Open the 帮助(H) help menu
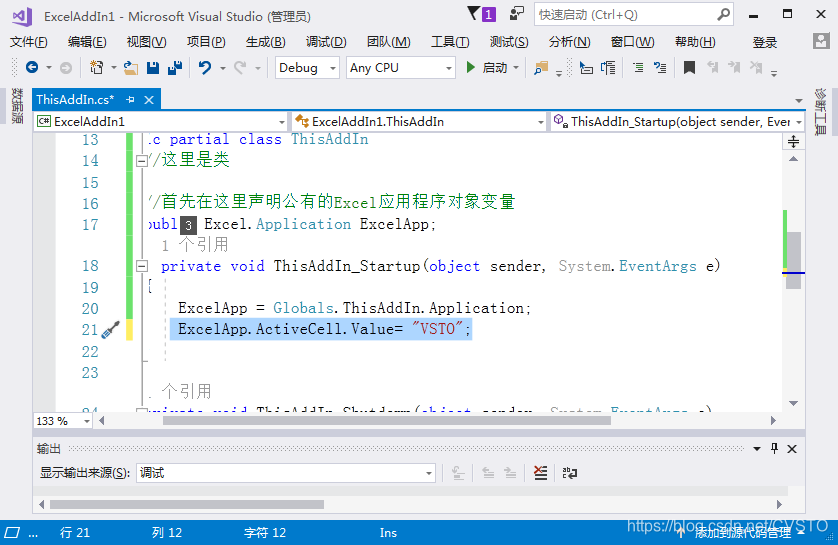 (x=695, y=42)
